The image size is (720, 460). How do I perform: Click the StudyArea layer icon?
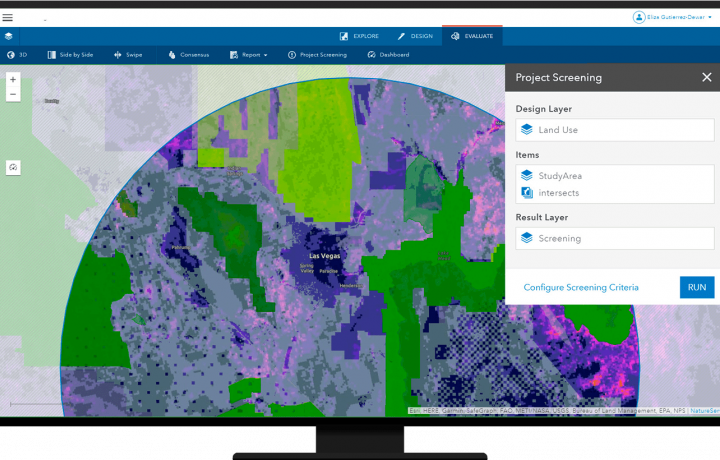[527, 175]
